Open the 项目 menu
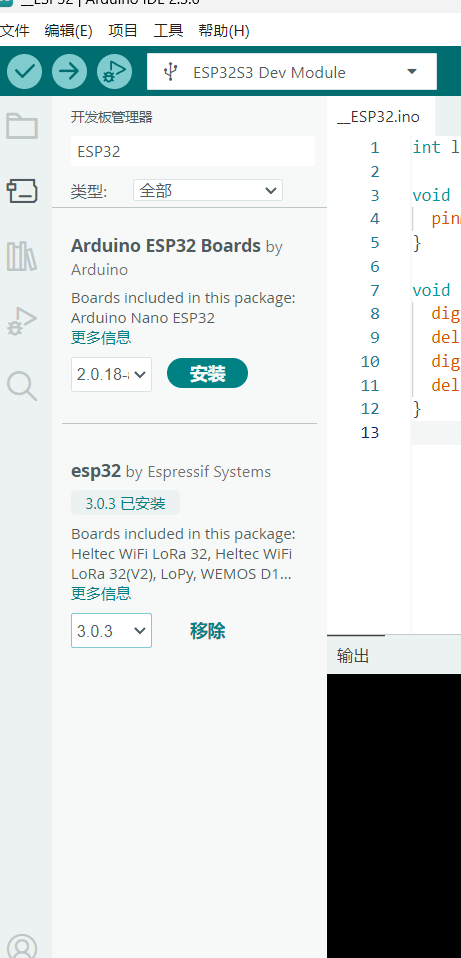Screen dimensions: 461x958 click(123, 31)
